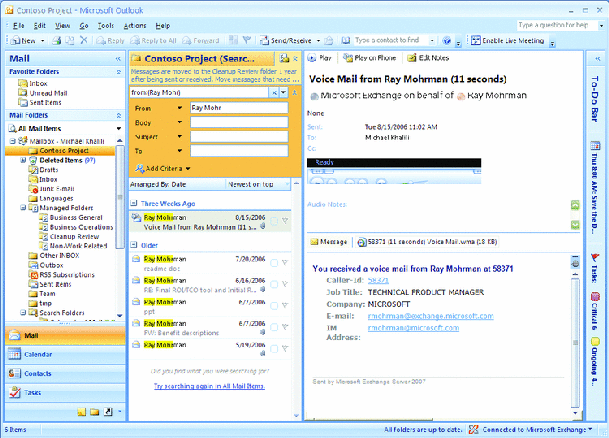Click the Help globe icon in toolbar
Viewport: 609px width, 438px height.
click(447, 40)
